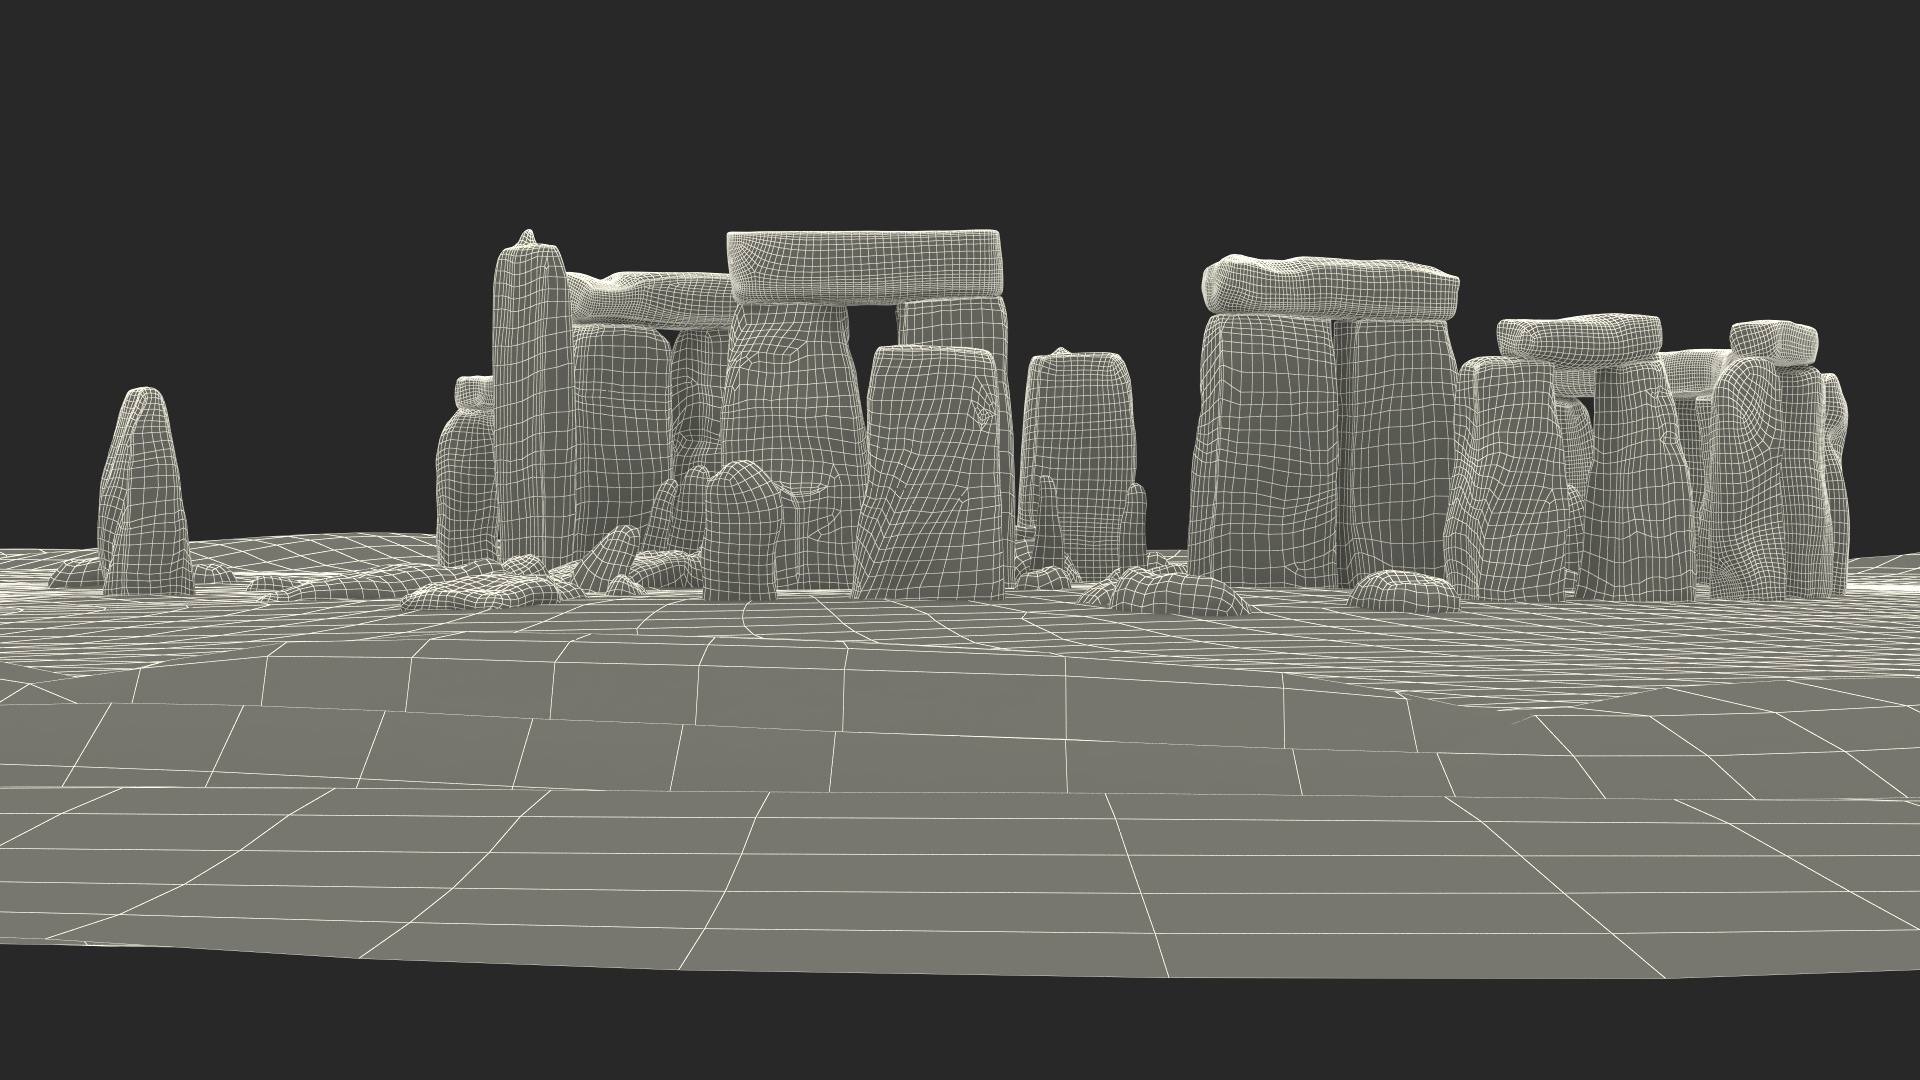The image size is (1920, 1080).
Task: Click the right trilithon's left upright
Action: (x=1262, y=450)
